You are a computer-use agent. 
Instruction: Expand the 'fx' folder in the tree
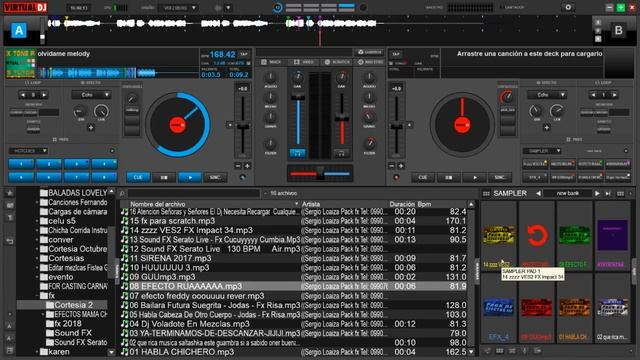[37, 296]
